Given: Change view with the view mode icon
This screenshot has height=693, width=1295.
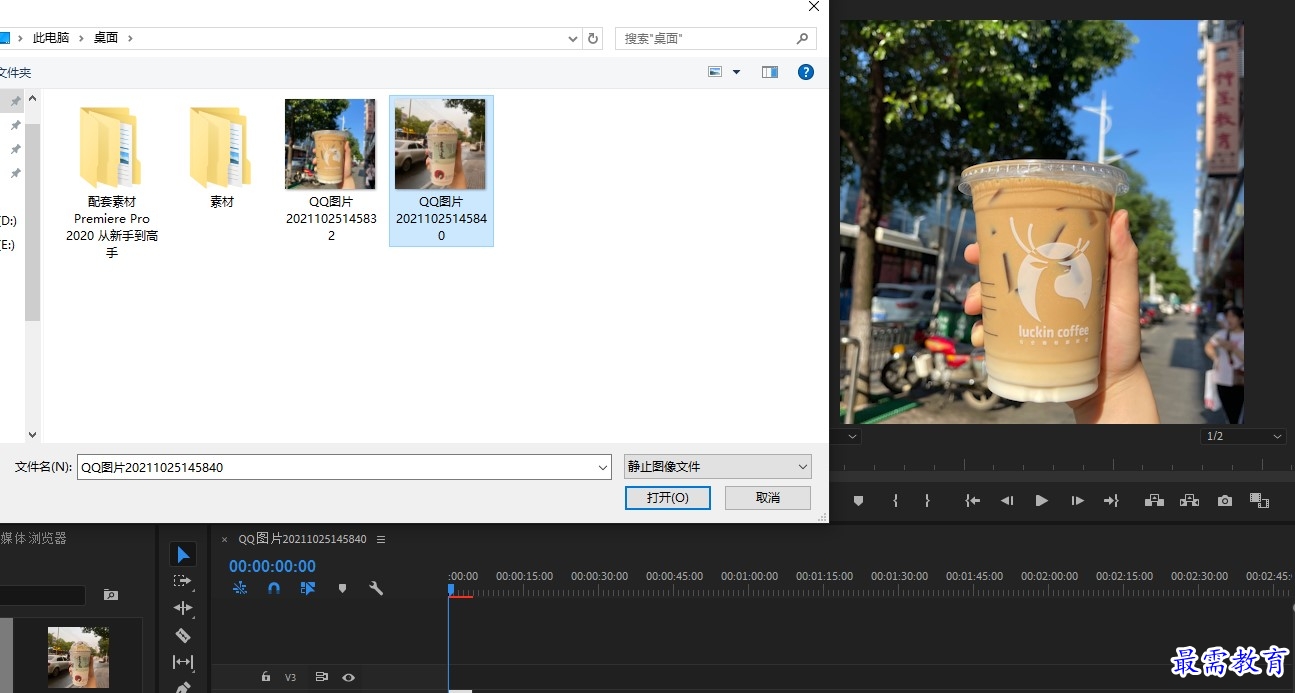Looking at the screenshot, I should [715, 72].
